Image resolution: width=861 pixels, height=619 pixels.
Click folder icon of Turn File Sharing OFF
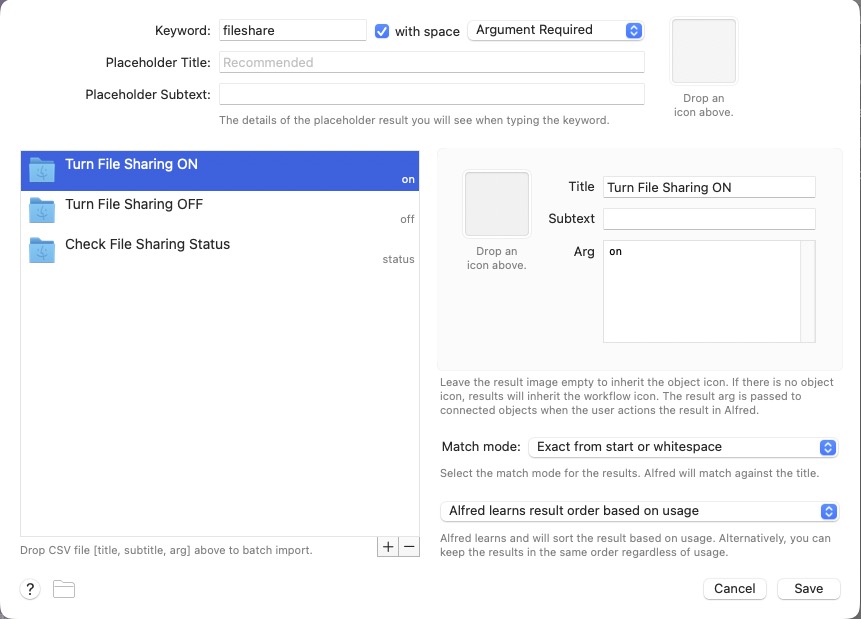tap(42, 210)
